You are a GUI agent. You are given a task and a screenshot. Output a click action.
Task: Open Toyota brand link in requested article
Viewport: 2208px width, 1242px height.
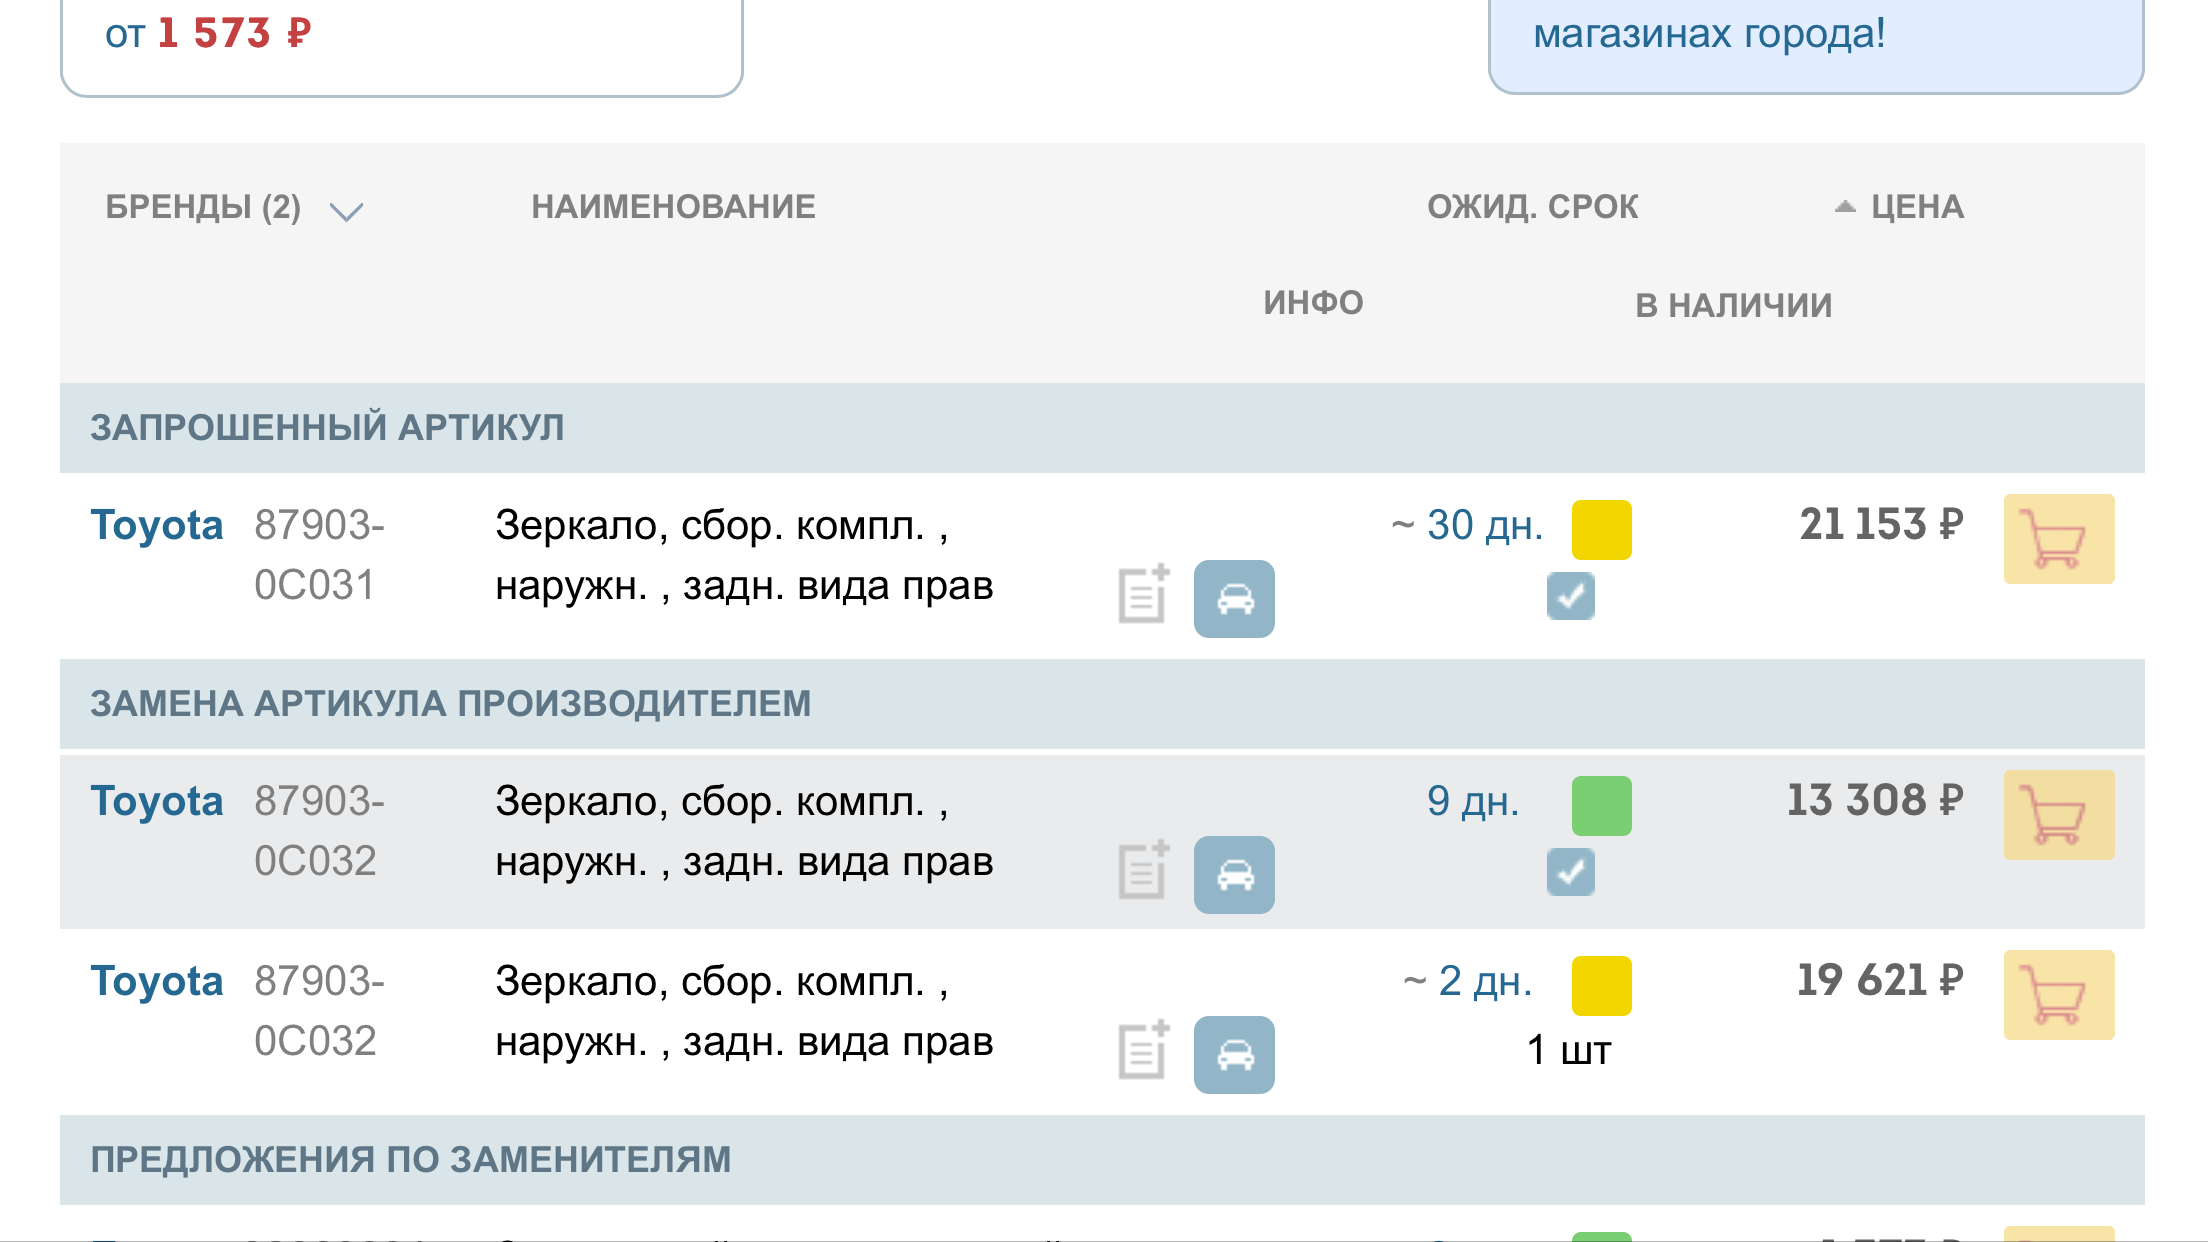[157, 525]
